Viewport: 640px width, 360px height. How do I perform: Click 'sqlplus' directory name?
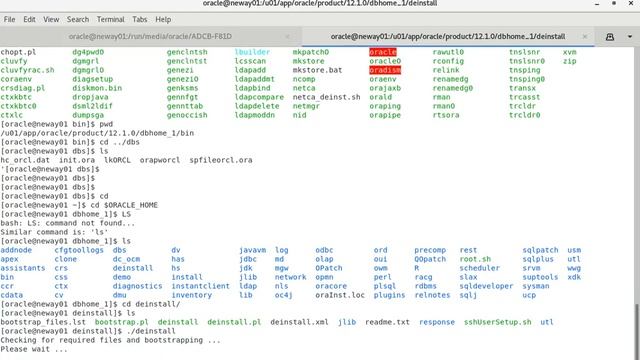coord(538,259)
